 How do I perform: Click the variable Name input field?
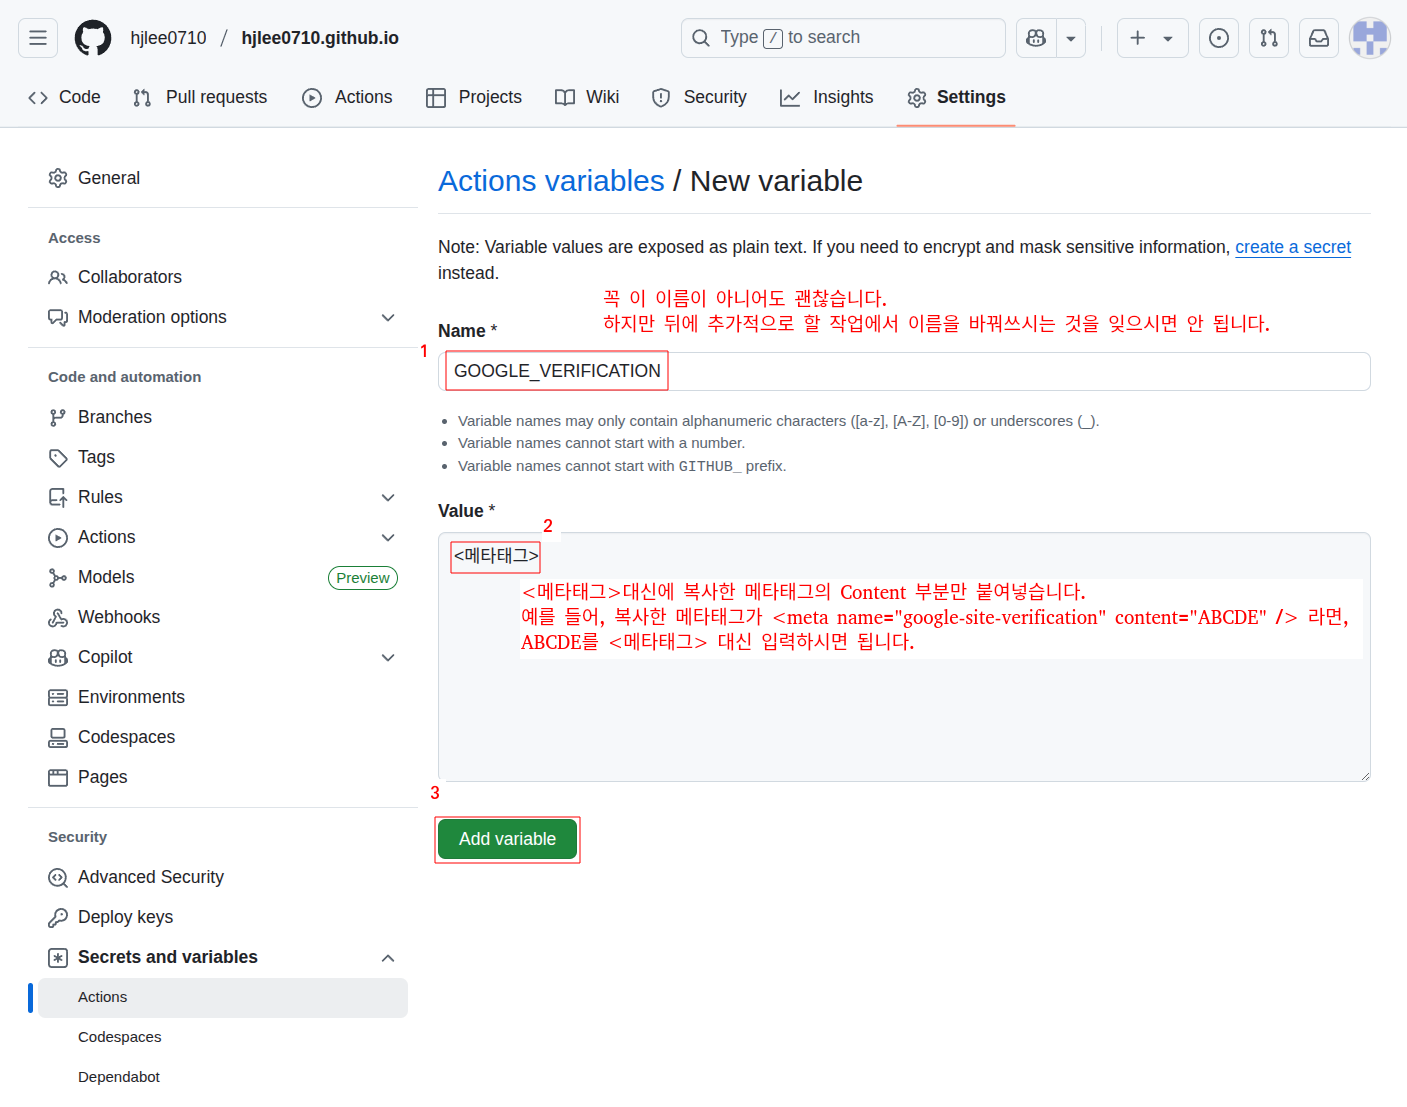(x=1000, y=371)
